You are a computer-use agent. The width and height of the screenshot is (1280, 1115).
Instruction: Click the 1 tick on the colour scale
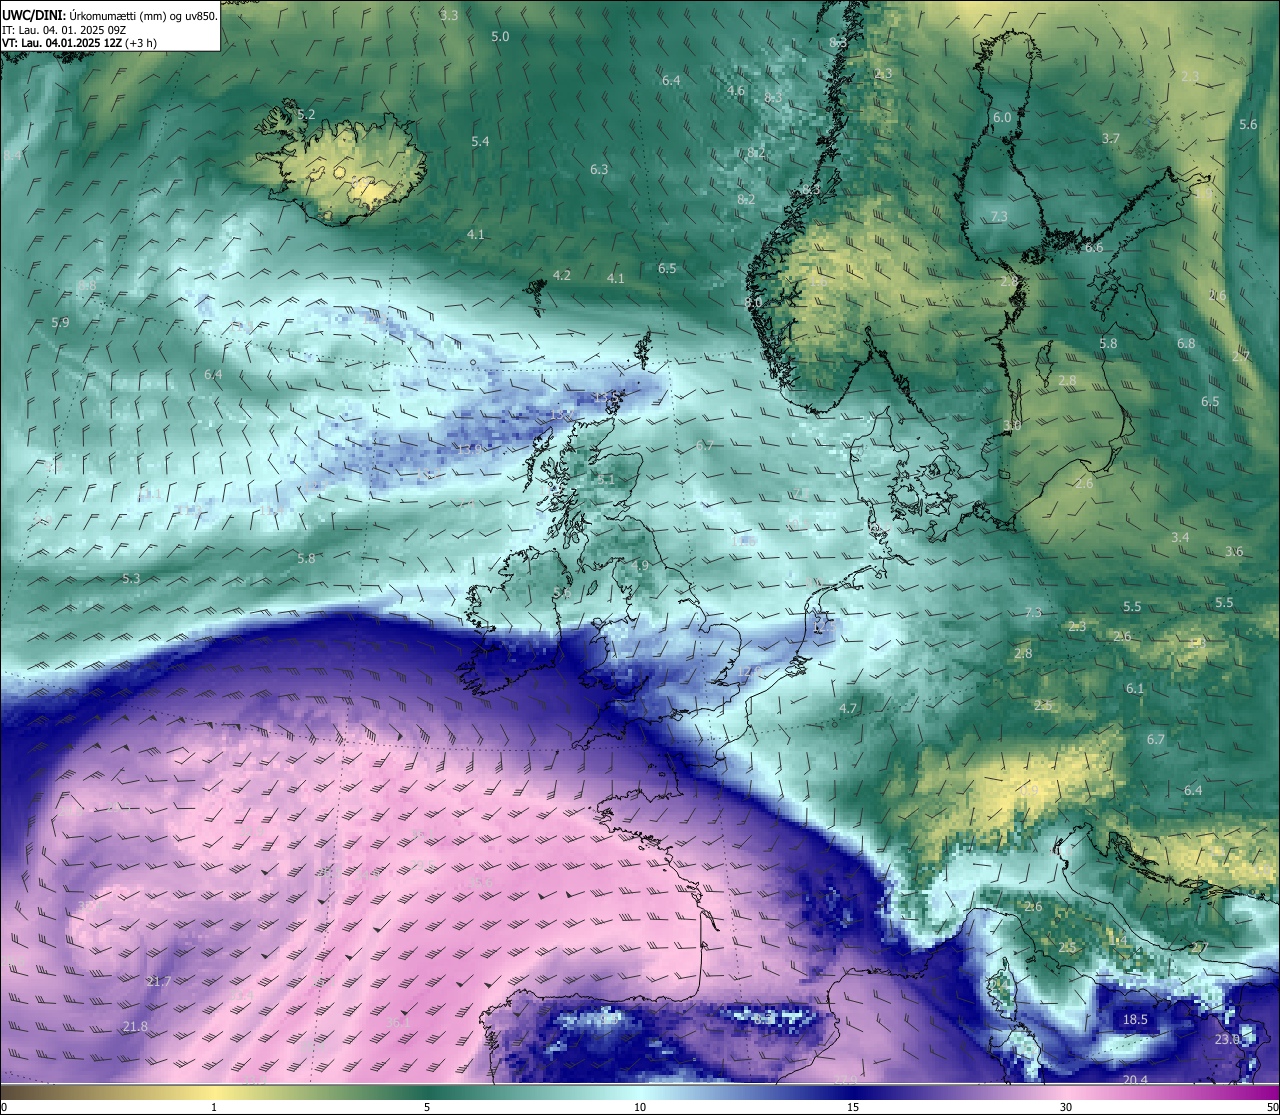214,1107
